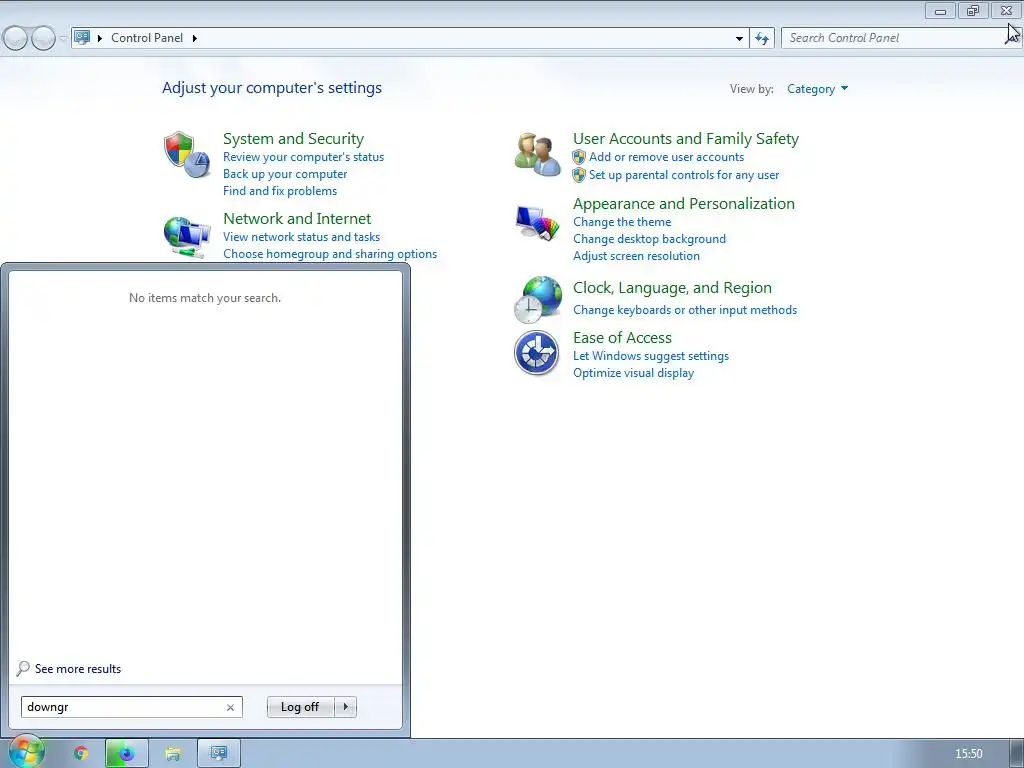
Task: Click Change desktop background link
Action: click(649, 238)
